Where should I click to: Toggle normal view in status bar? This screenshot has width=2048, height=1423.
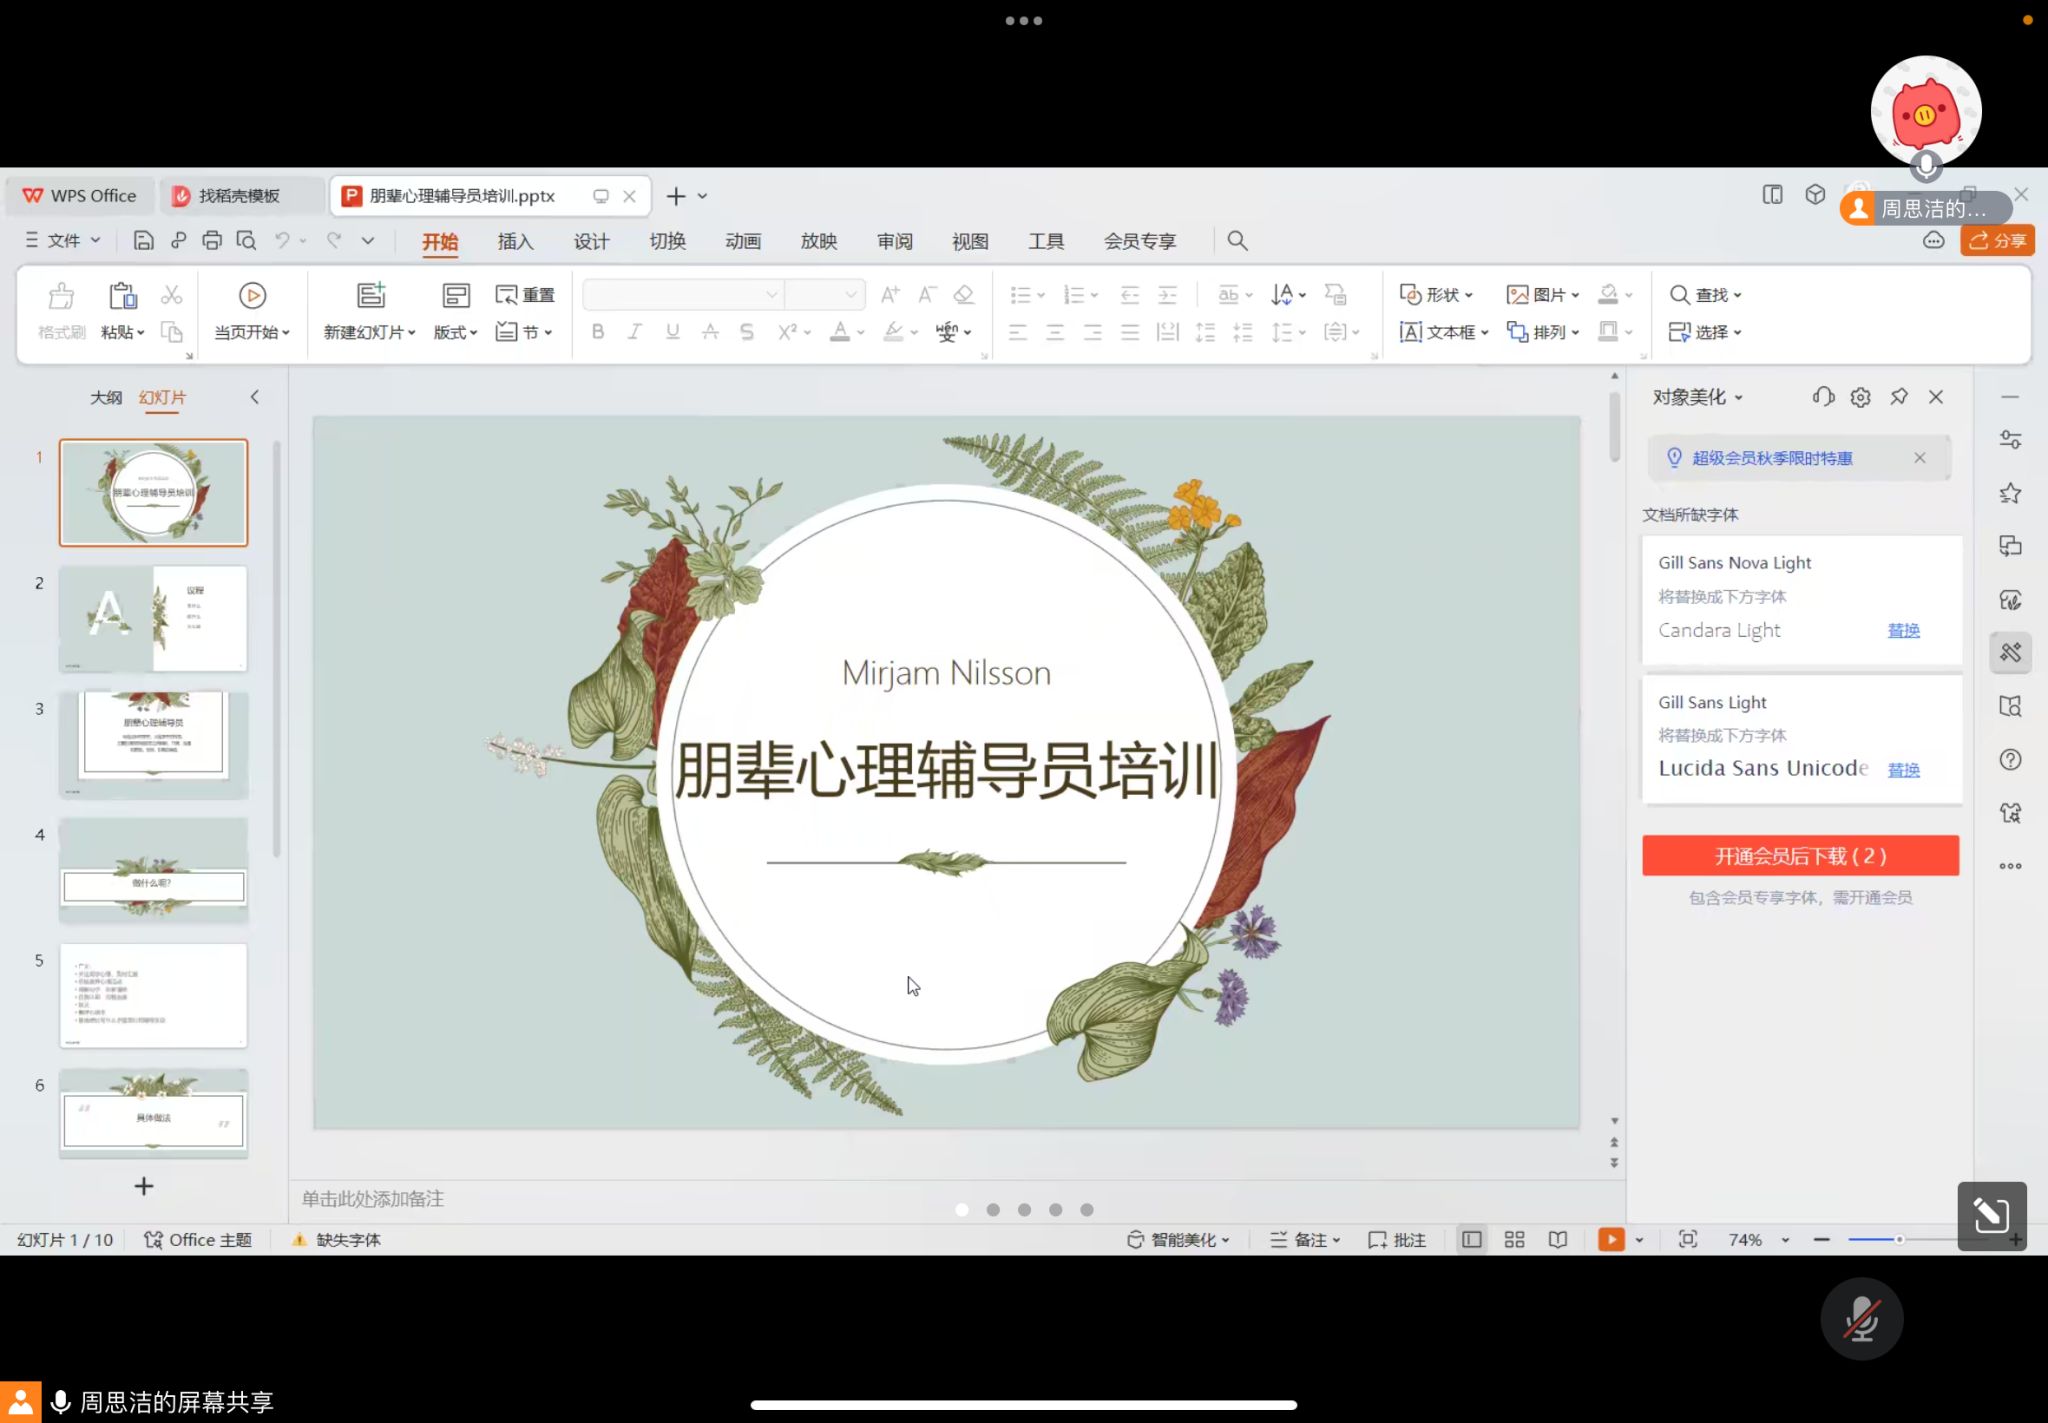pos(1471,1240)
